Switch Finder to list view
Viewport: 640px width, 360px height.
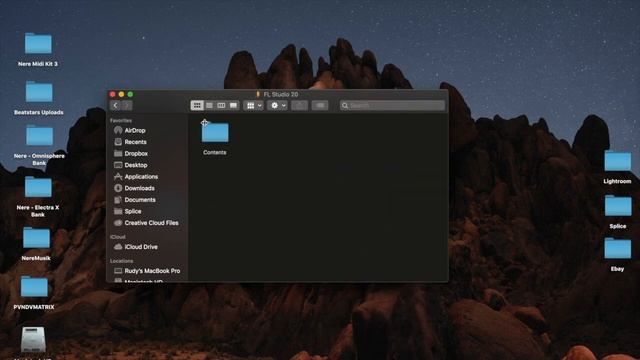click(209, 105)
